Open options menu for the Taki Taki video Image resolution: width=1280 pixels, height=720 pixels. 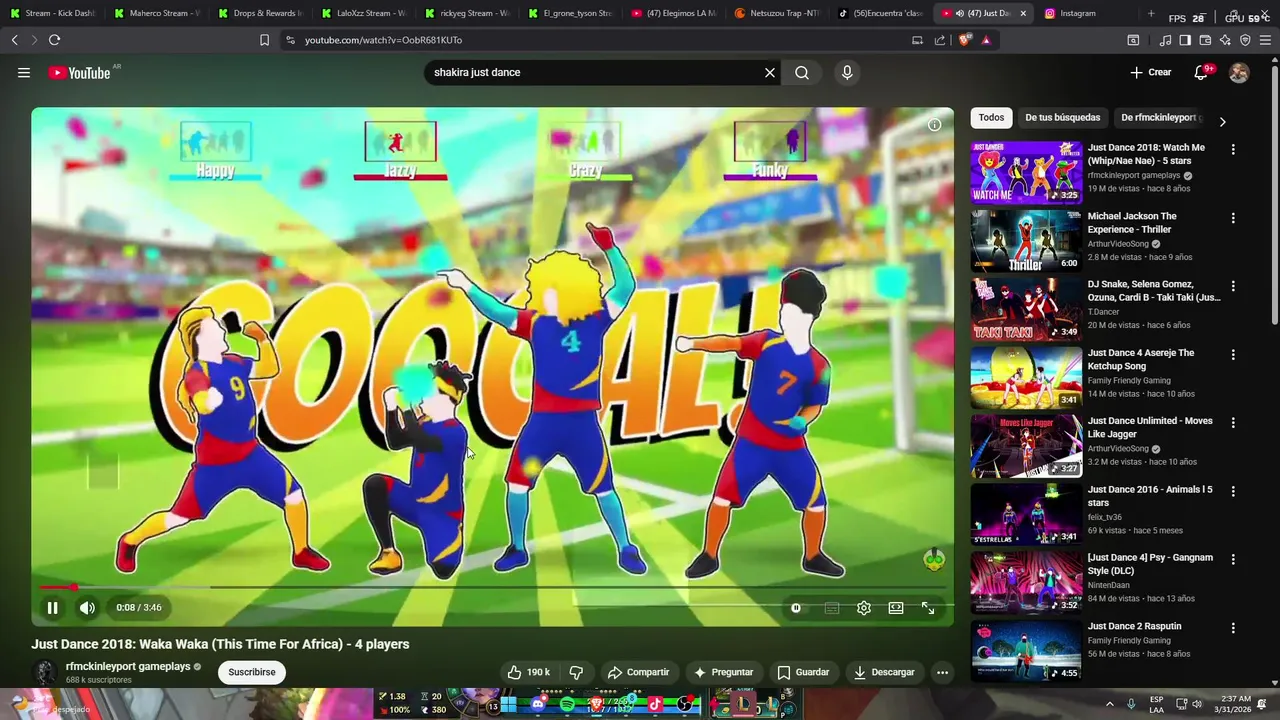1233,286
